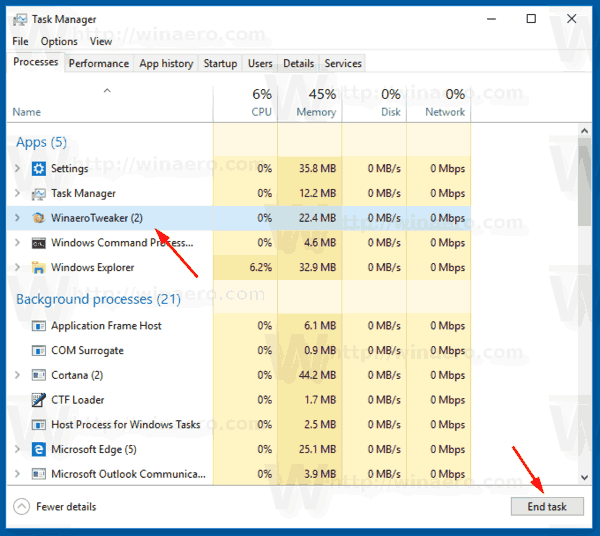Click the Cortana process icon
Image resolution: width=600 pixels, height=536 pixels.
tap(39, 376)
